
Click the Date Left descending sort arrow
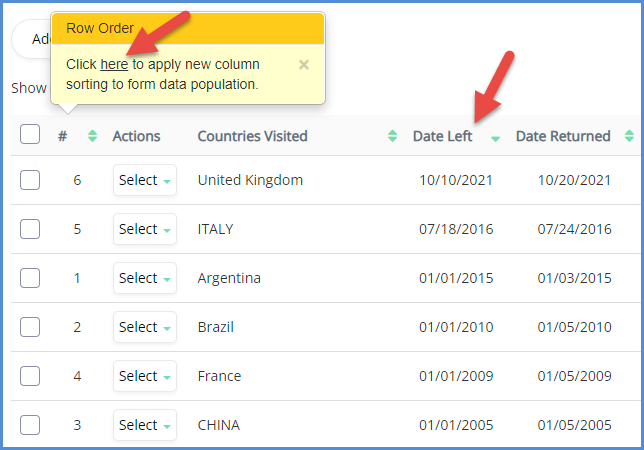tap(495, 138)
